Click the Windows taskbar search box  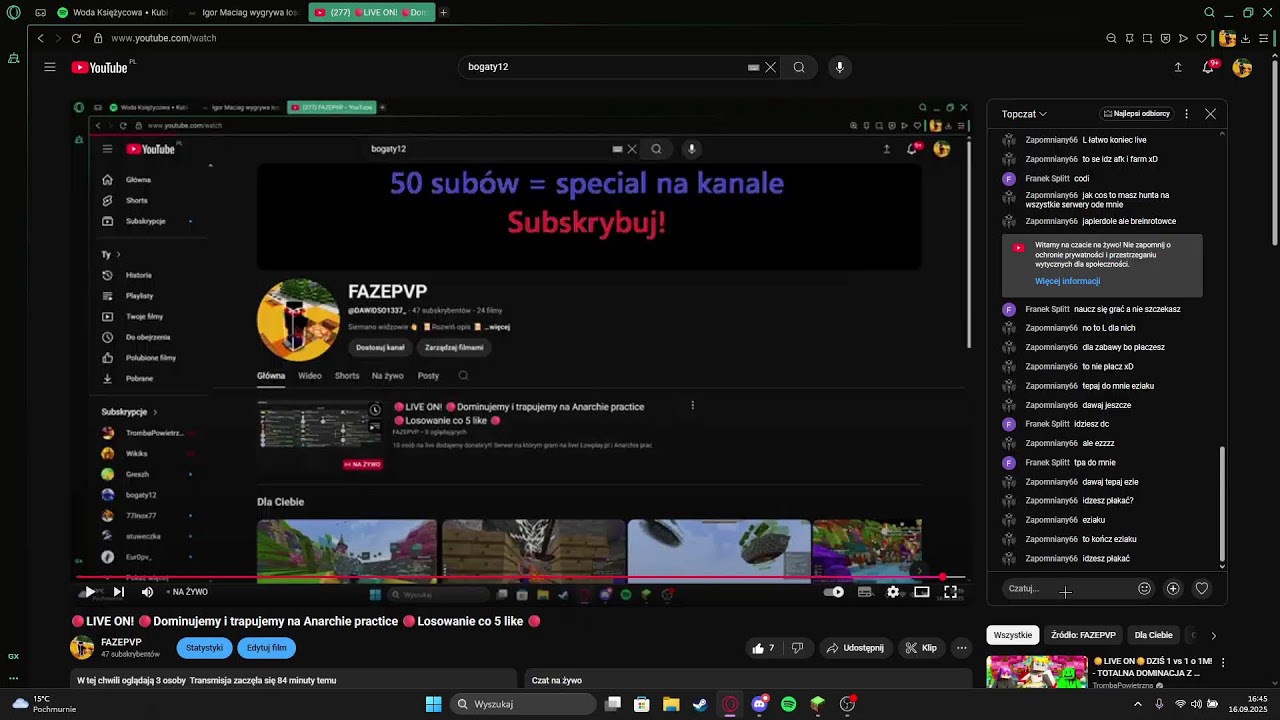pos(523,704)
